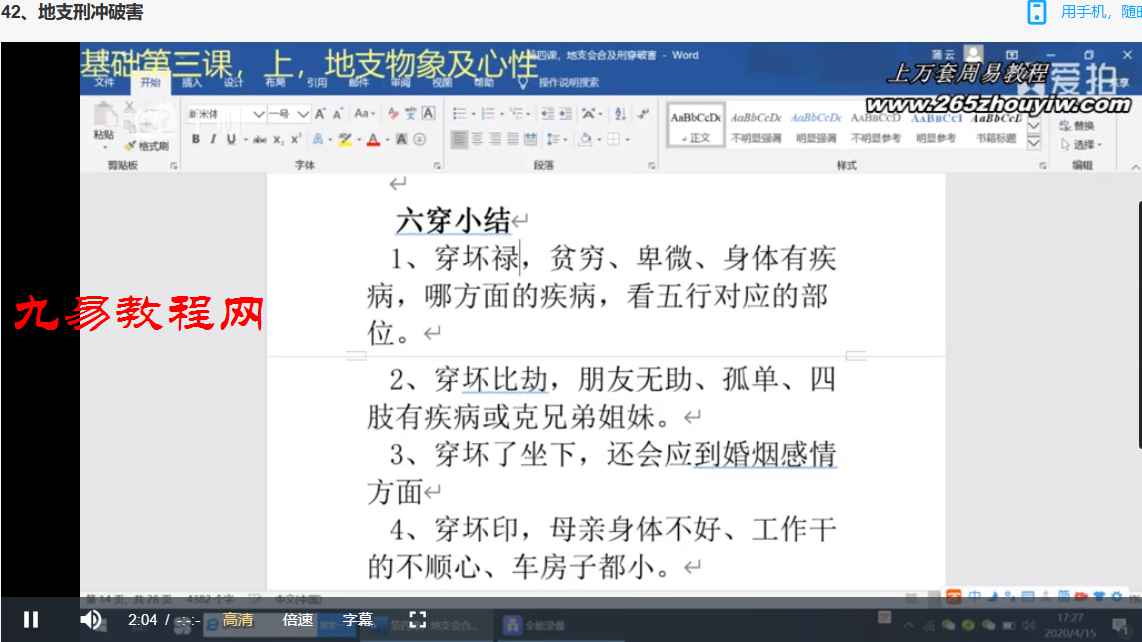
Task: Click the text effects A icon
Action: 318,139
